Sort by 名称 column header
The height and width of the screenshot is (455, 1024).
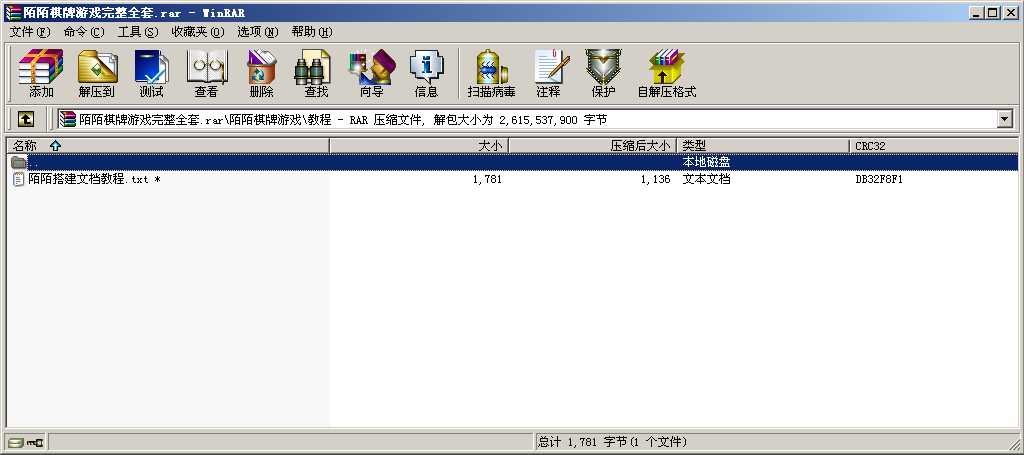point(168,146)
